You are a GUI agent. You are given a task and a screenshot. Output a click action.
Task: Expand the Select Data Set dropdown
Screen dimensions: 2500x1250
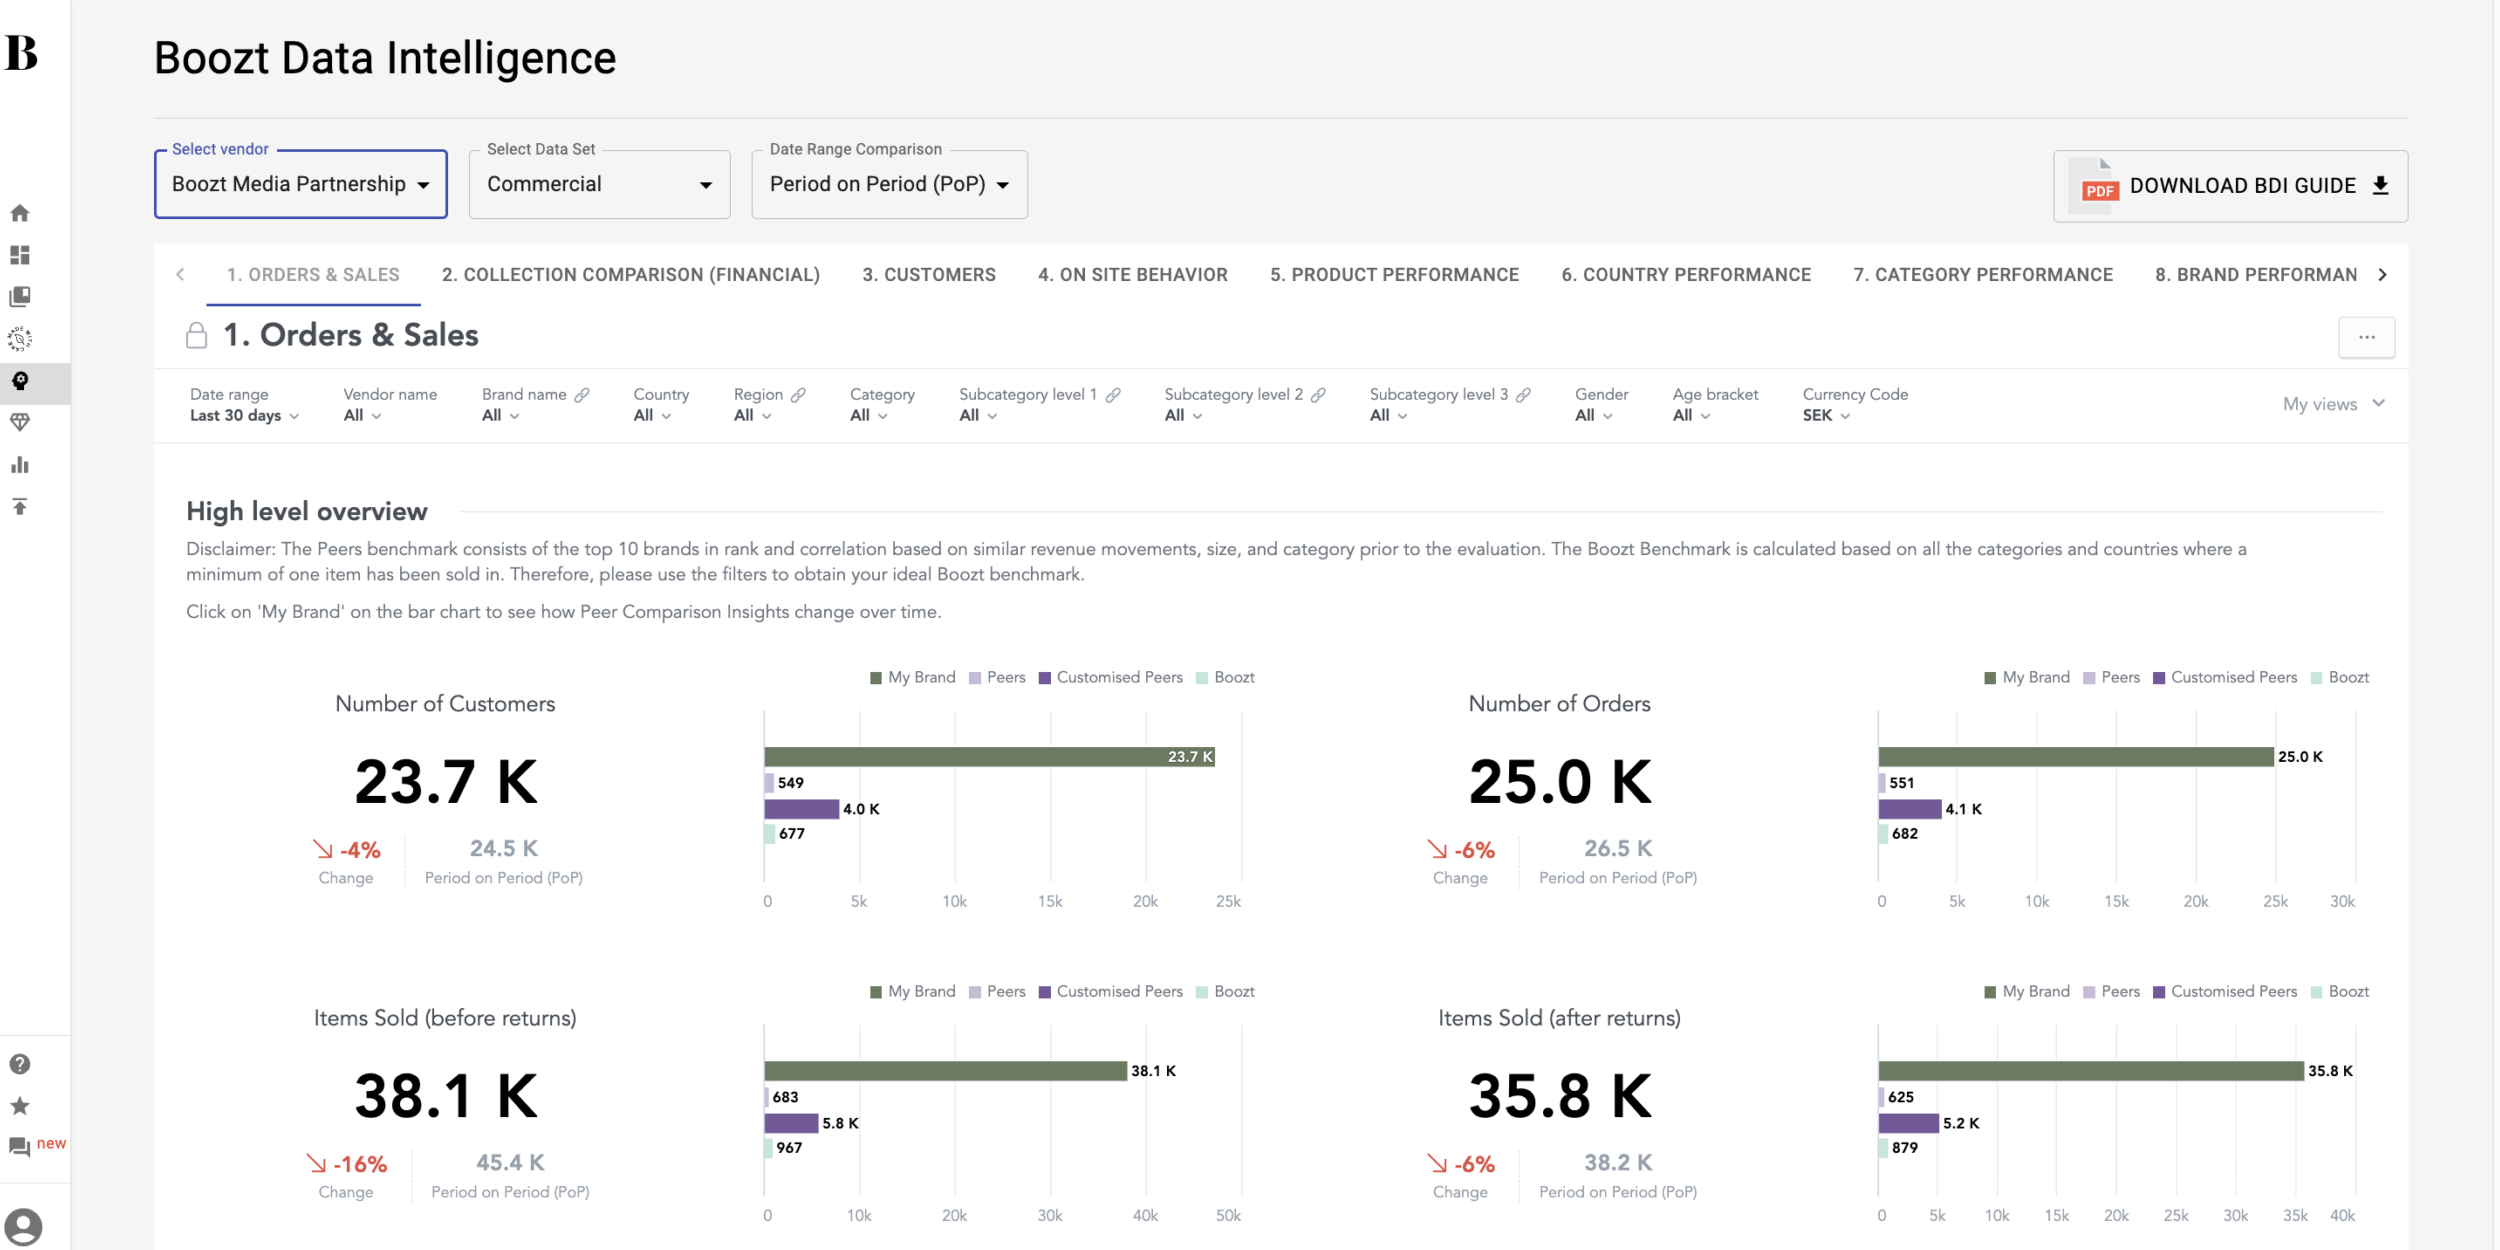599,184
